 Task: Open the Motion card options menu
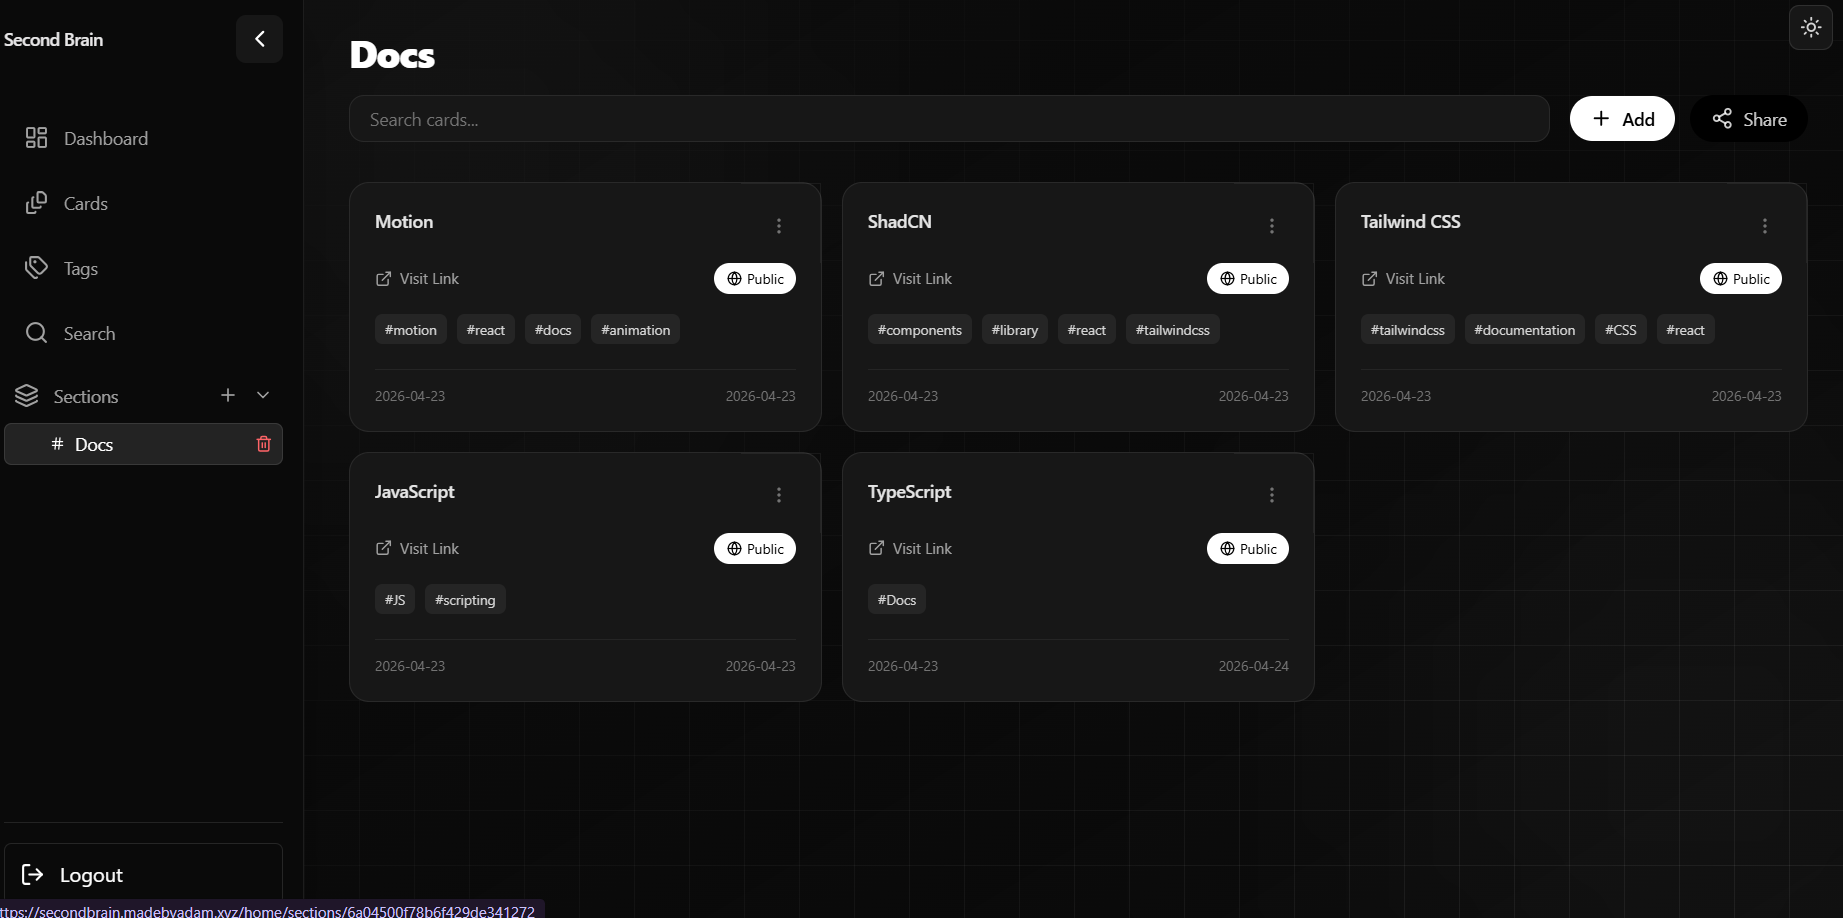click(x=779, y=226)
